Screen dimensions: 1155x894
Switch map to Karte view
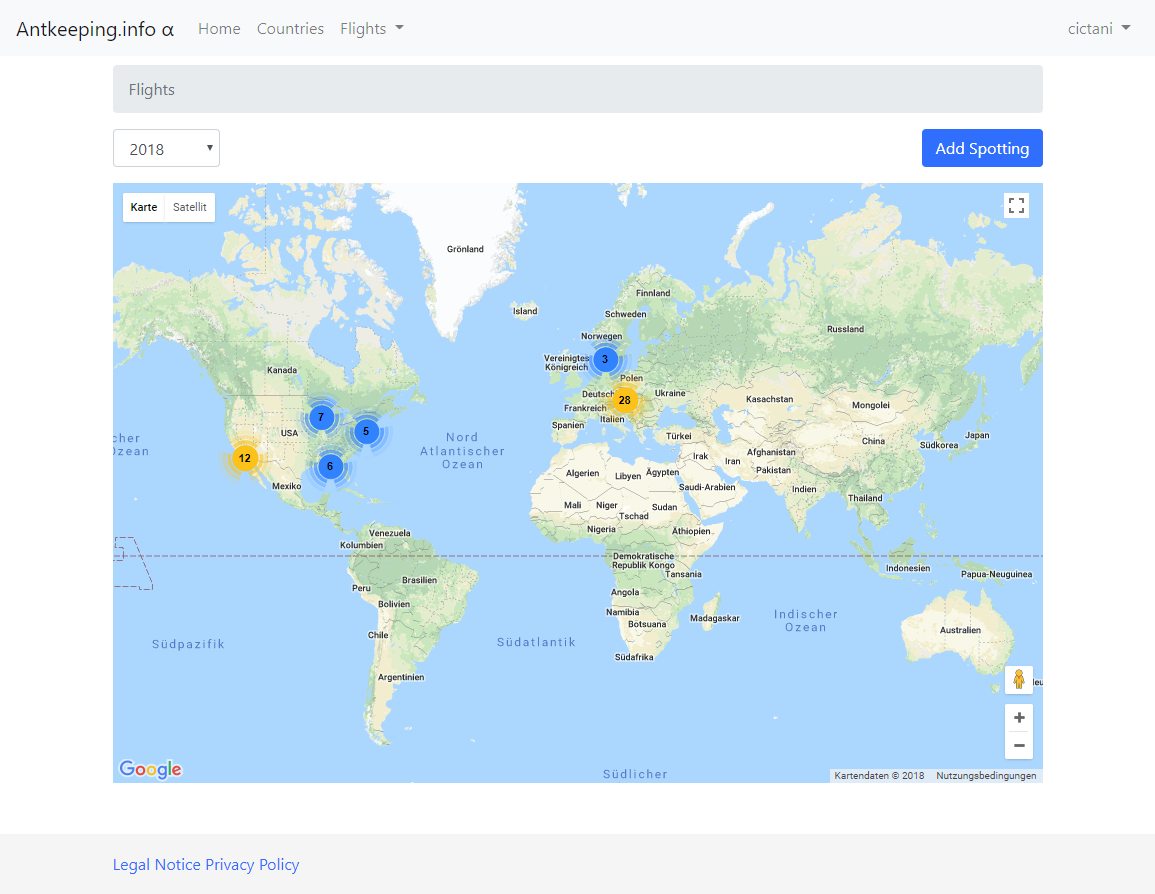coord(144,207)
